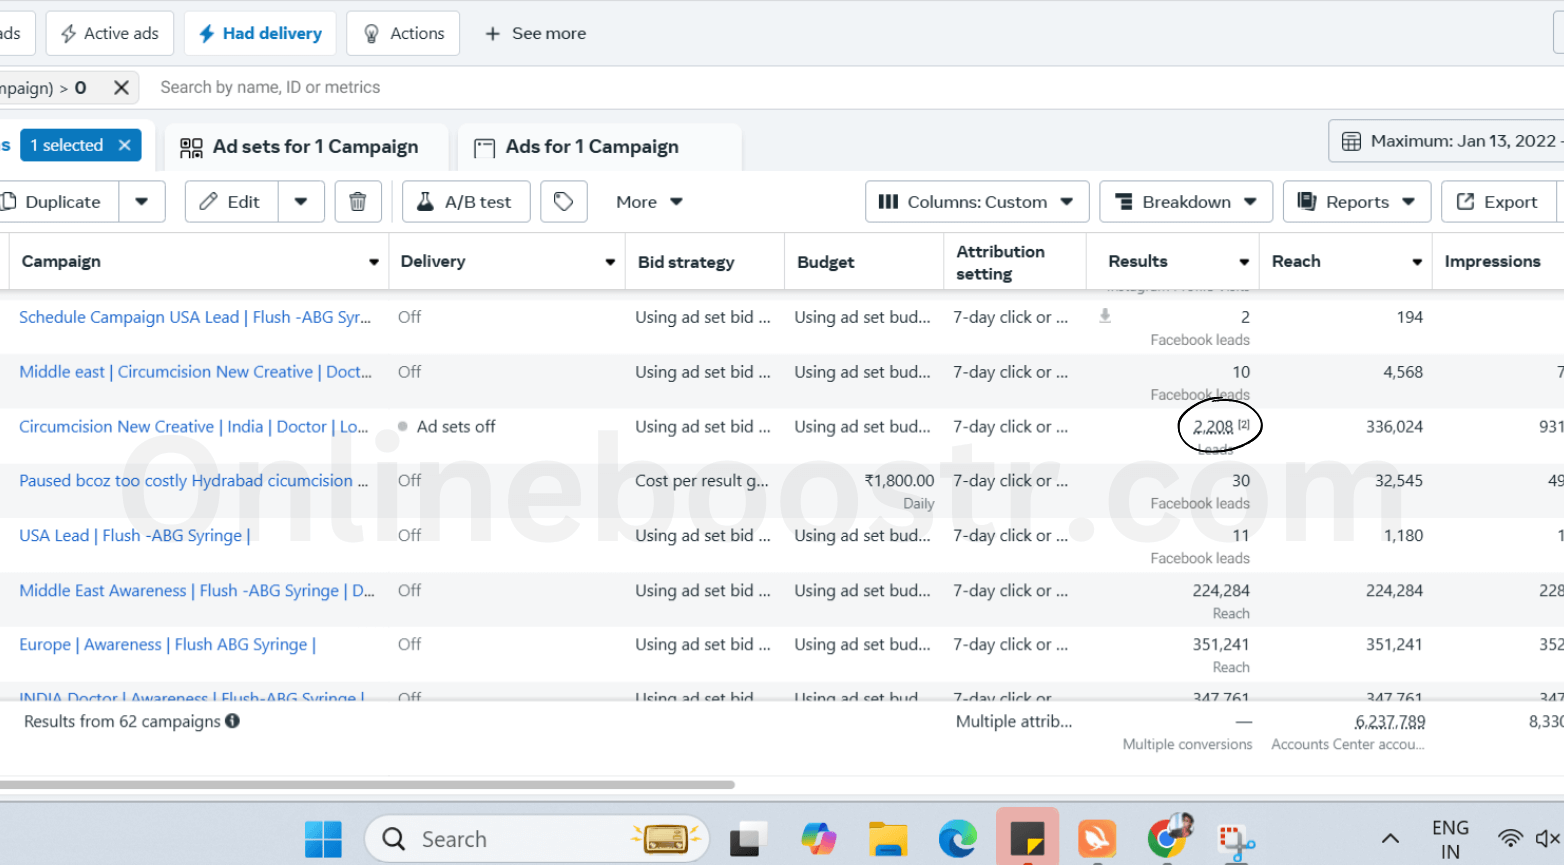Remove filter with the X icon
The height and width of the screenshot is (865, 1564).
click(x=121, y=88)
